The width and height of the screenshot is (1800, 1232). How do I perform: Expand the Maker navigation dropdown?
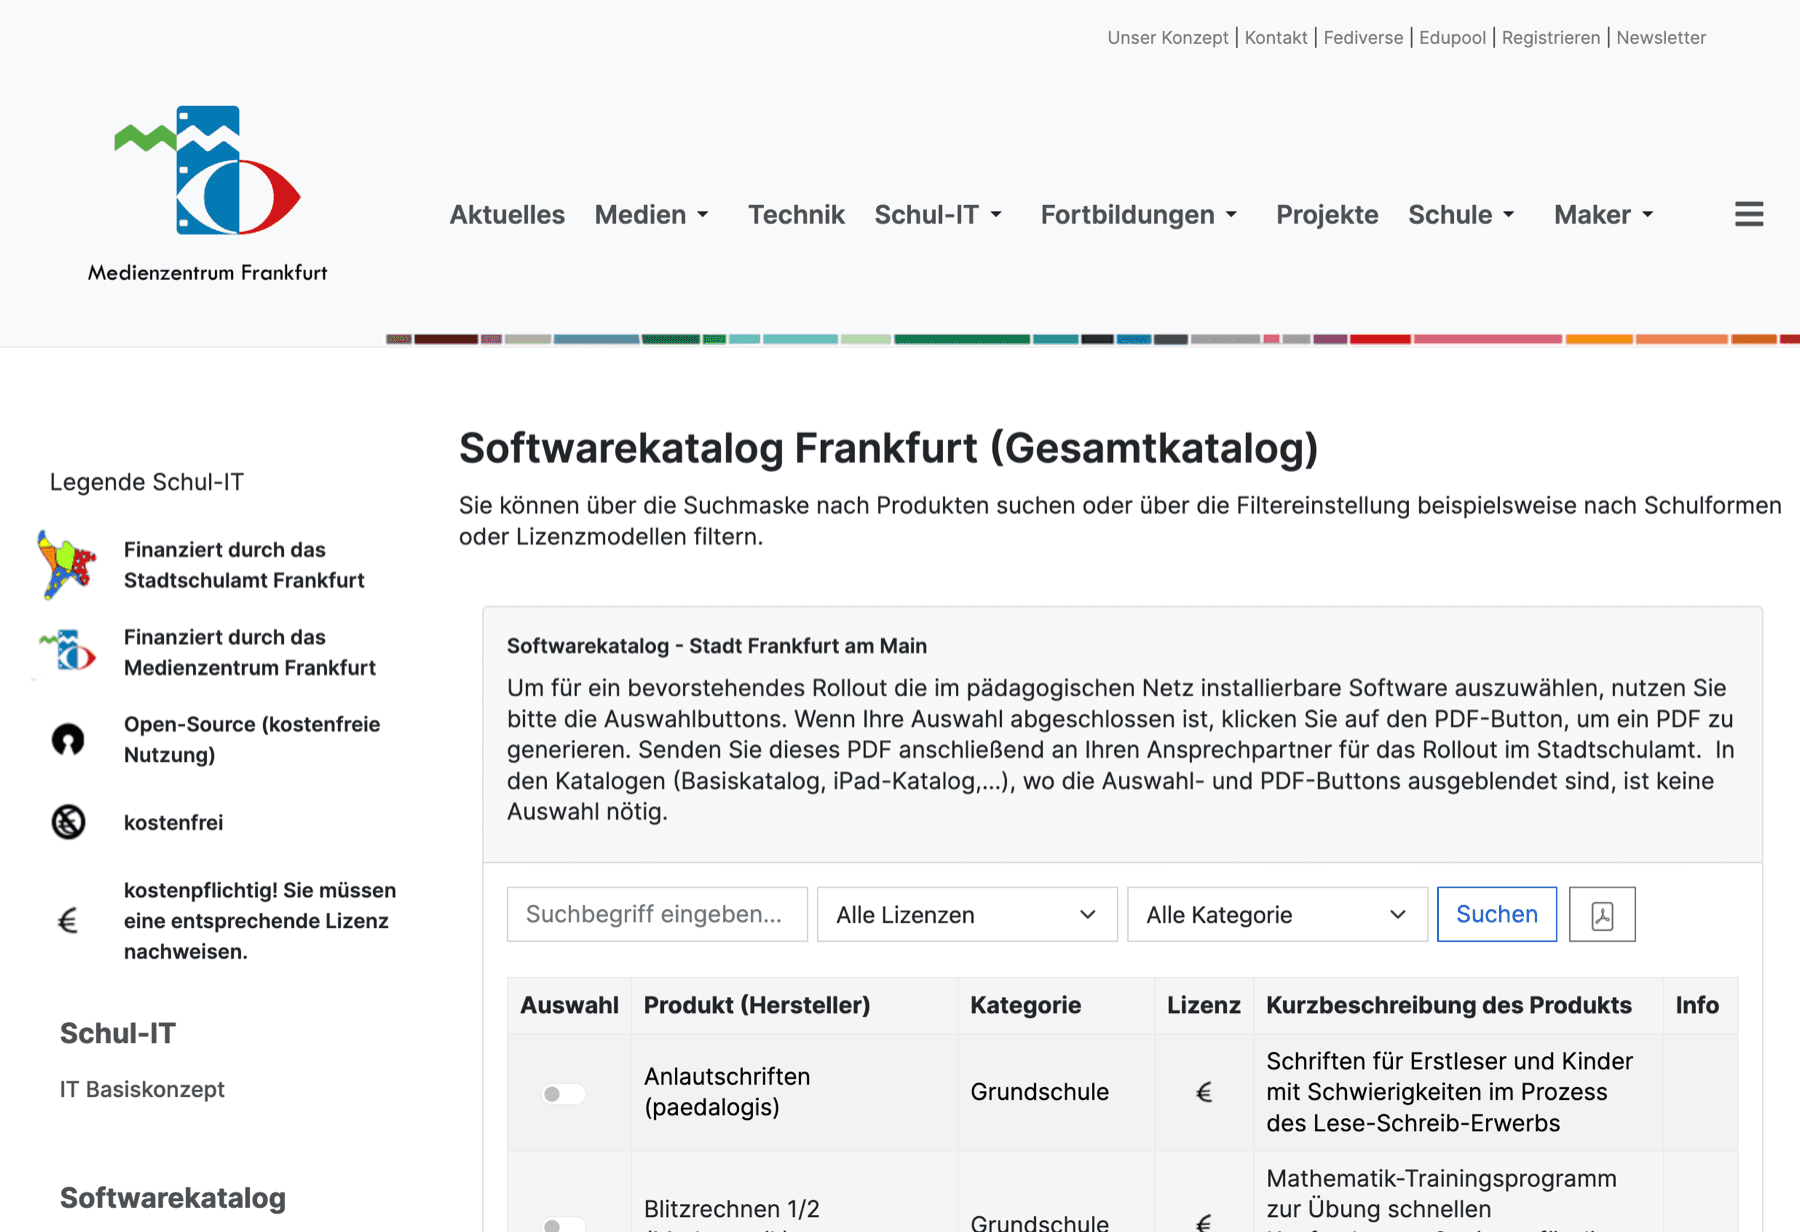point(1603,214)
